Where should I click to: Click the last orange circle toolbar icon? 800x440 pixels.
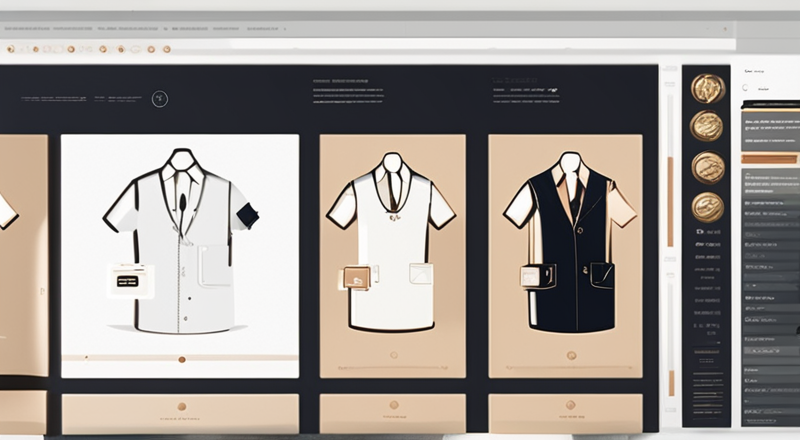click(167, 48)
